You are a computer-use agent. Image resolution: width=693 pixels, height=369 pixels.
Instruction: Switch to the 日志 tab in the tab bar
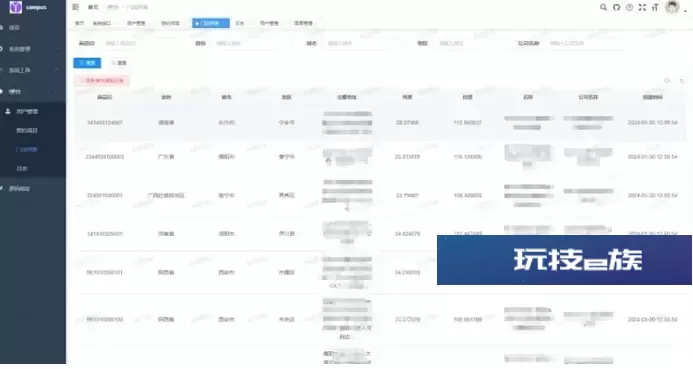click(x=240, y=23)
